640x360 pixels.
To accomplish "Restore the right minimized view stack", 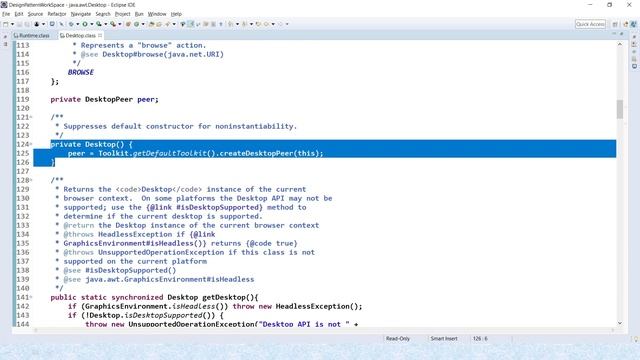I will coord(634,36).
